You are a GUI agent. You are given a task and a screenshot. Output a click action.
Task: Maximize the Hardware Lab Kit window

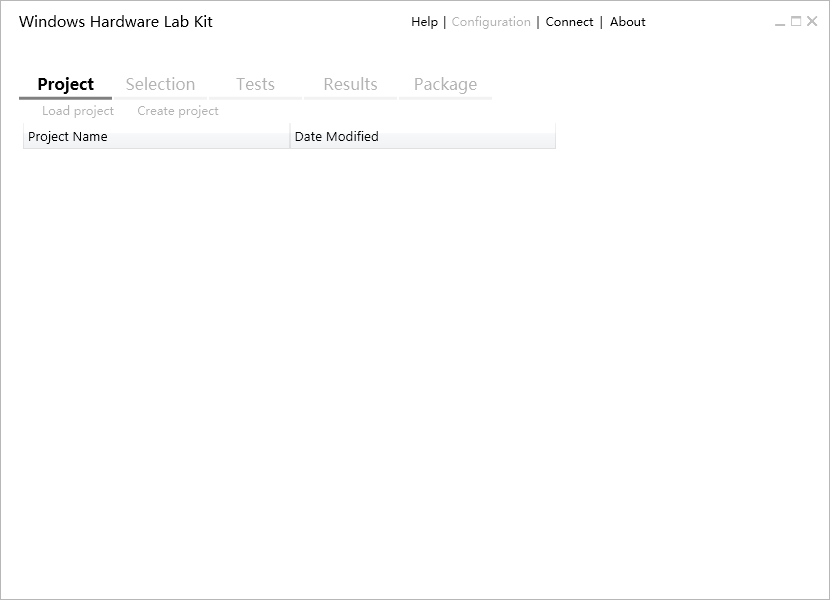point(796,21)
